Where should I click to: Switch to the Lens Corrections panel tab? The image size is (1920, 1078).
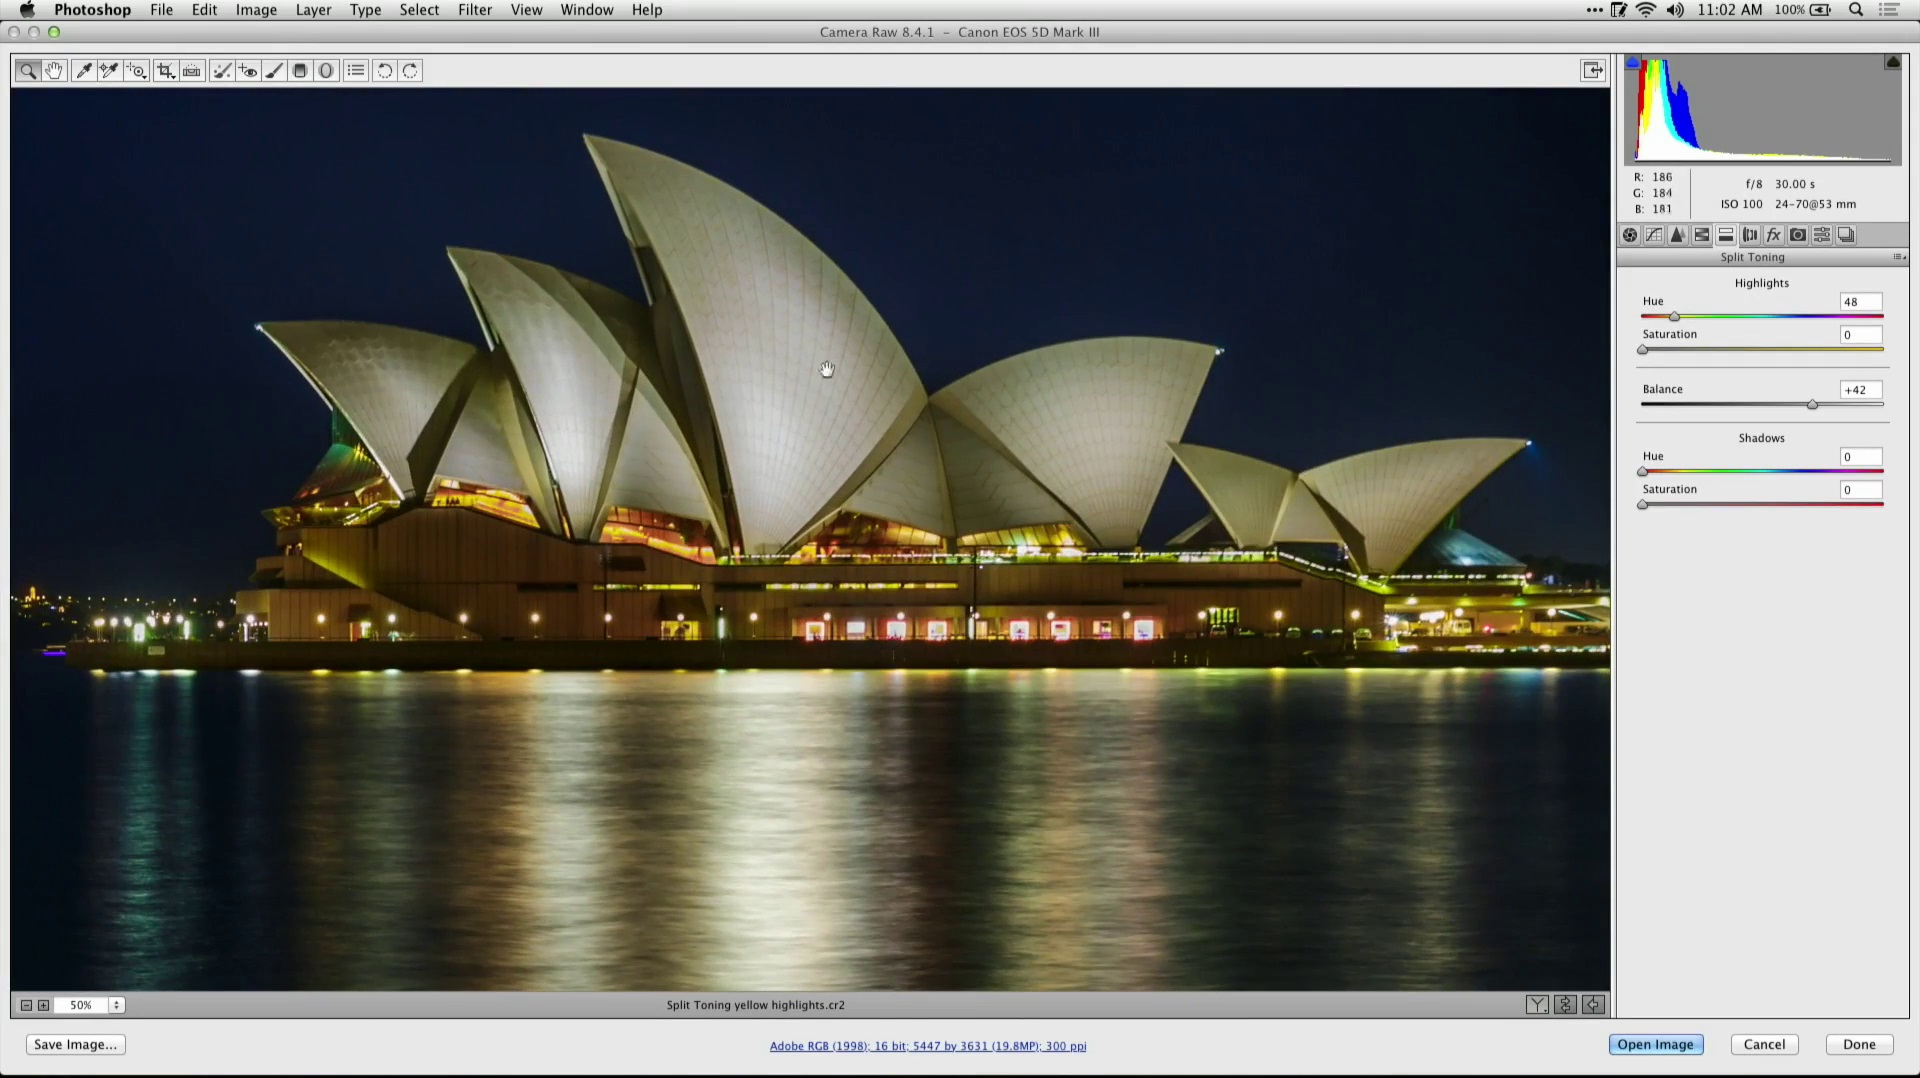[x=1750, y=235]
